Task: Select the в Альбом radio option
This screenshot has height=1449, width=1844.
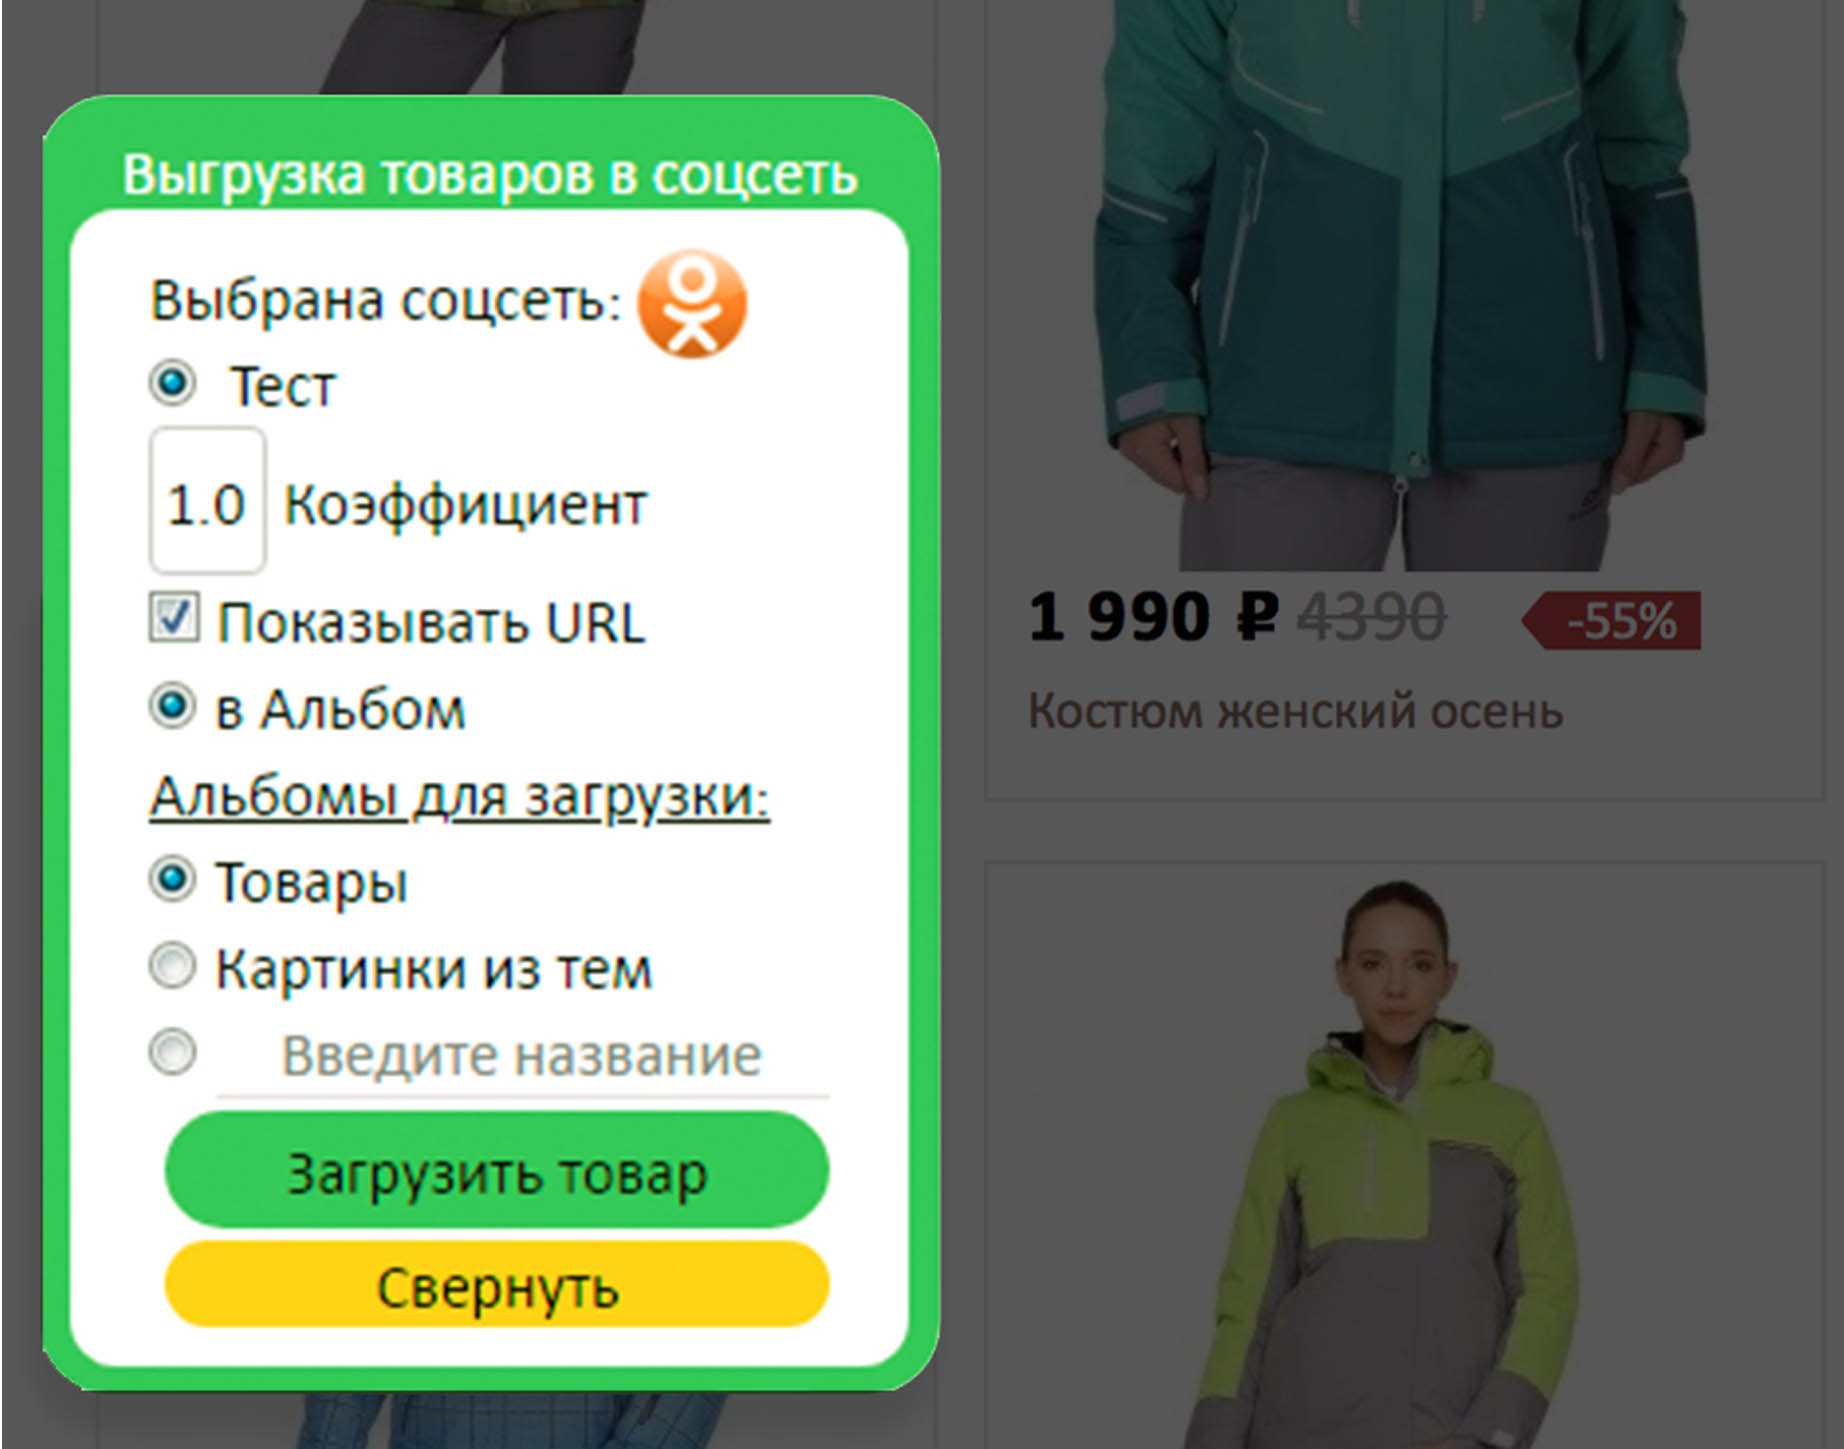Action: point(172,706)
